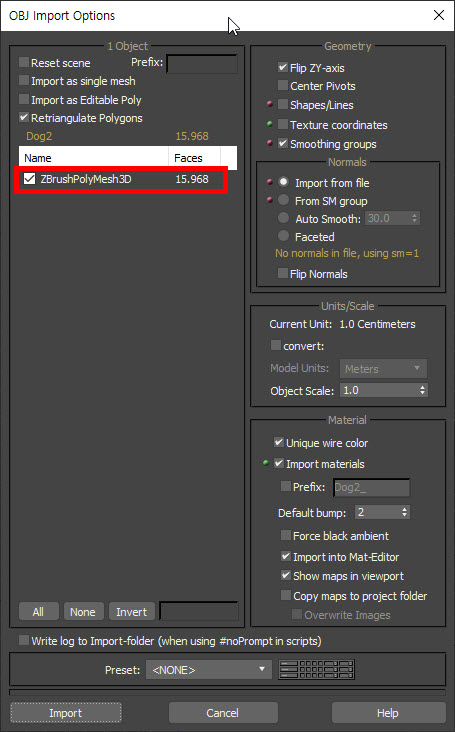Enable the Shapes/Lines checkbox
Image resolution: width=455 pixels, height=732 pixels.
[283, 104]
